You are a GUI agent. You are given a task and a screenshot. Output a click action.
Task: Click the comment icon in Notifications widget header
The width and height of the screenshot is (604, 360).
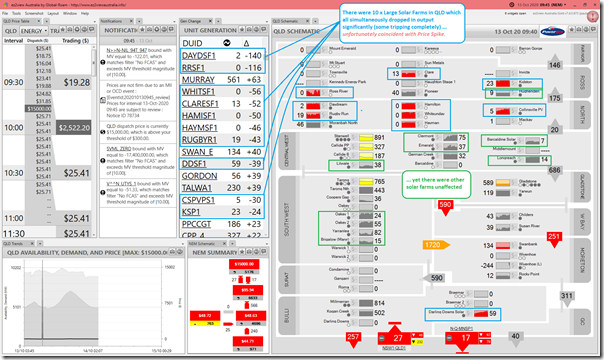click(172, 30)
